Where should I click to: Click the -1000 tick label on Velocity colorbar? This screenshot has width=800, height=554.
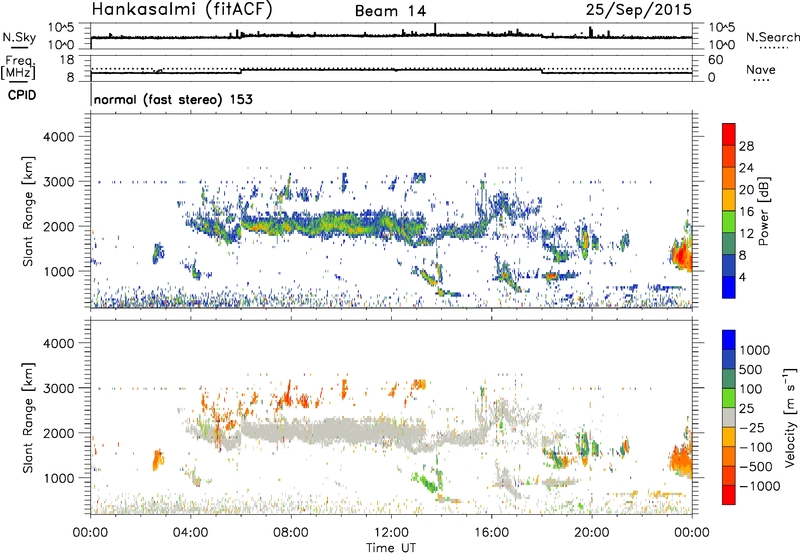[x=760, y=486]
